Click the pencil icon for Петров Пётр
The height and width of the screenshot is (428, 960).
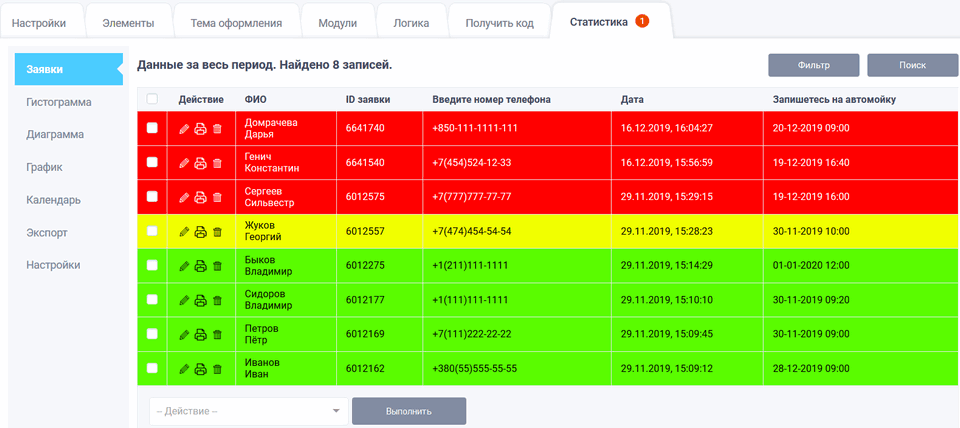coord(183,335)
